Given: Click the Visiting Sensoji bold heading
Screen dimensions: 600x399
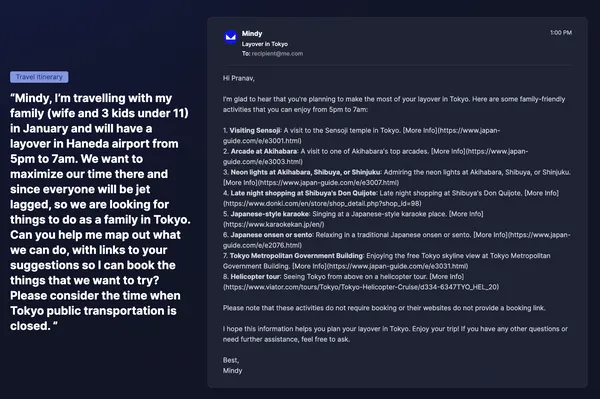Looking at the screenshot, I should click(x=255, y=130).
